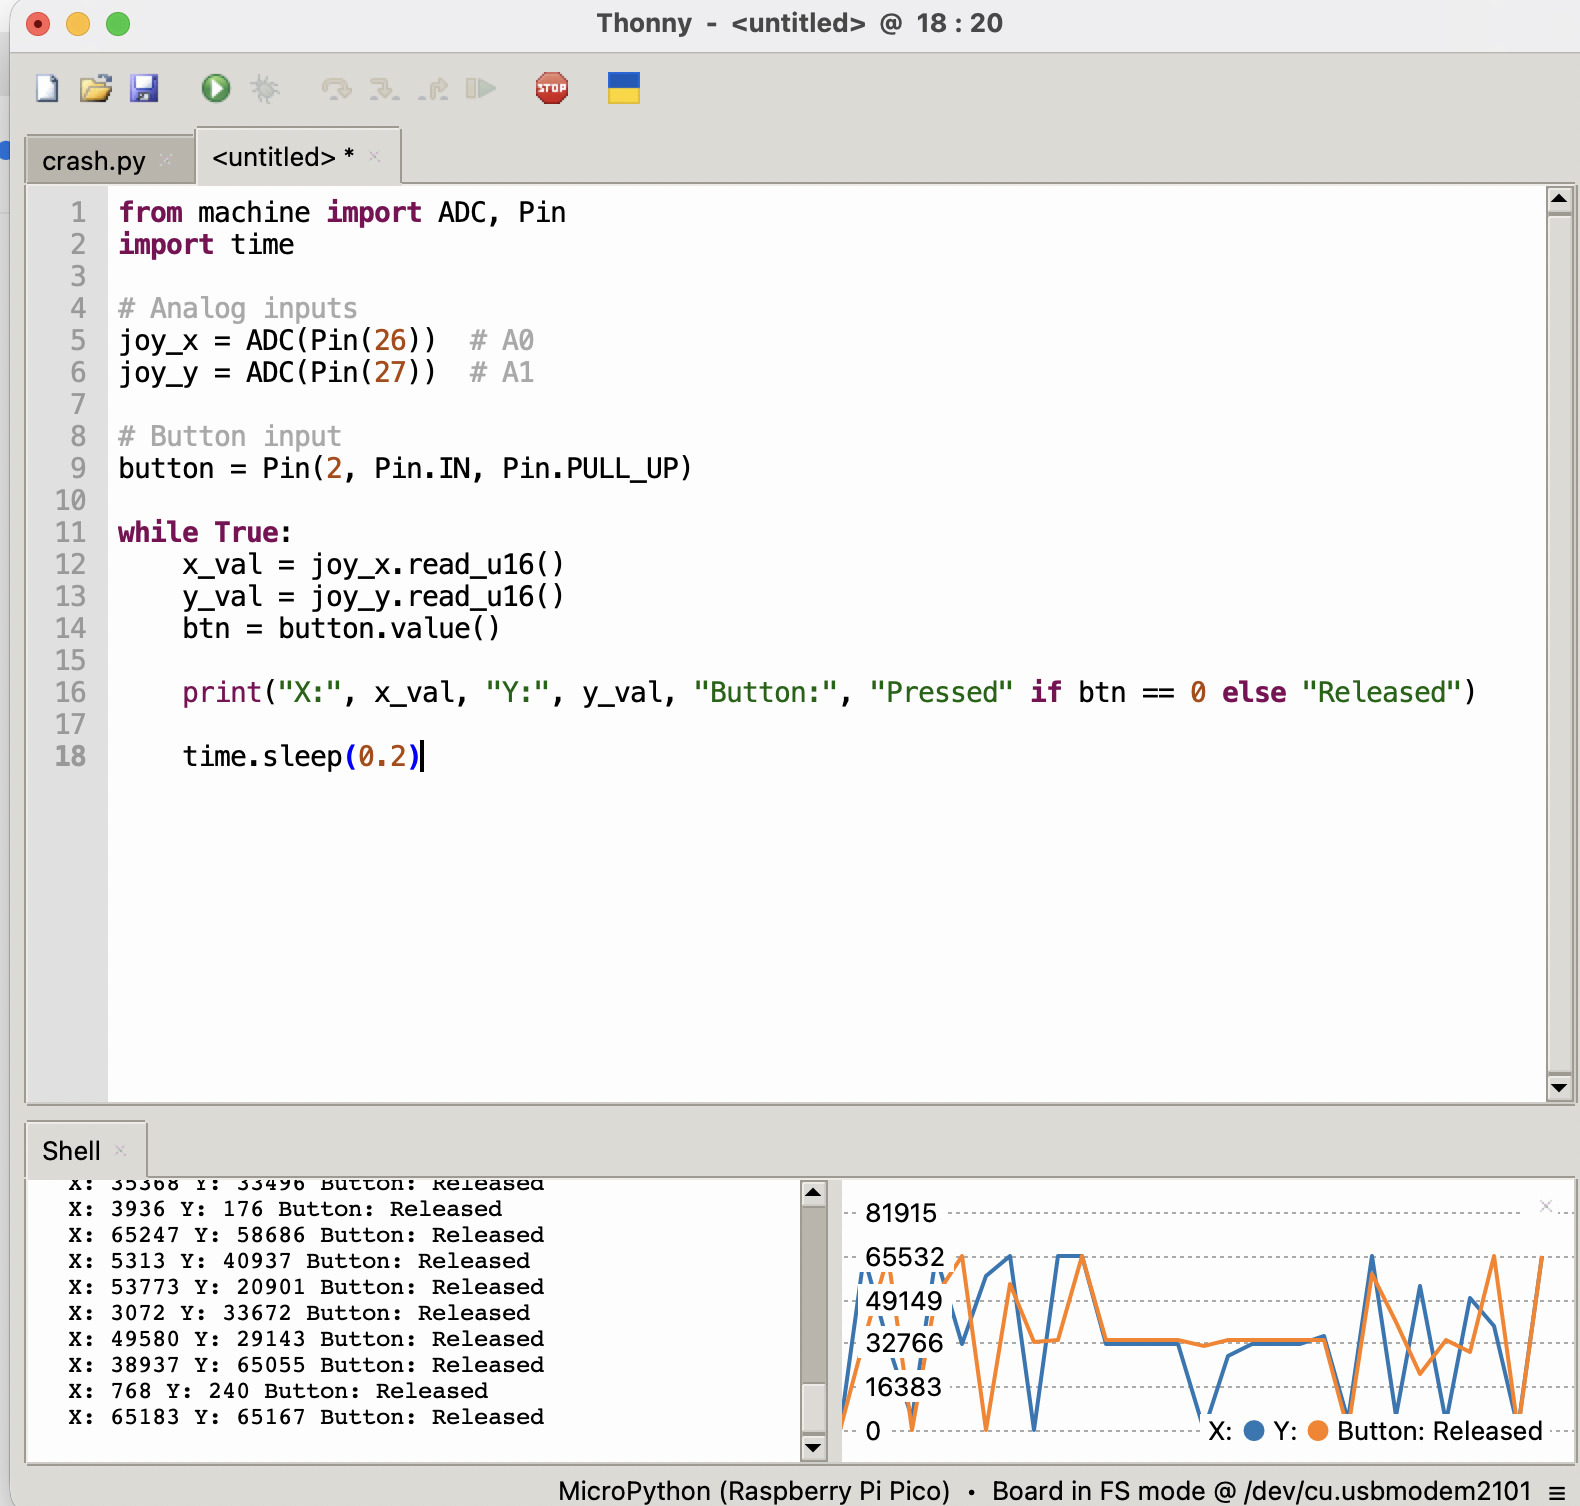1580x1506 pixels.
Task: Run the current script with the green button
Action: (215, 89)
